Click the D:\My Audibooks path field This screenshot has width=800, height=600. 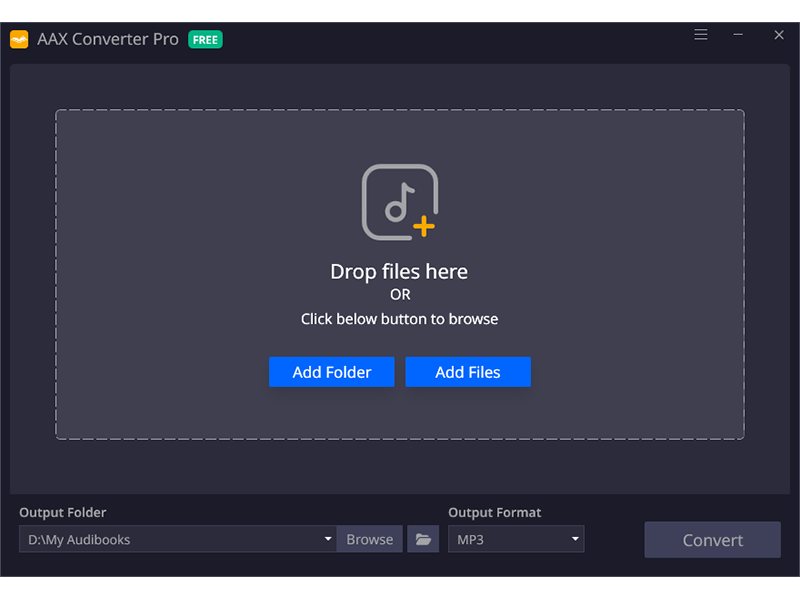[178, 539]
